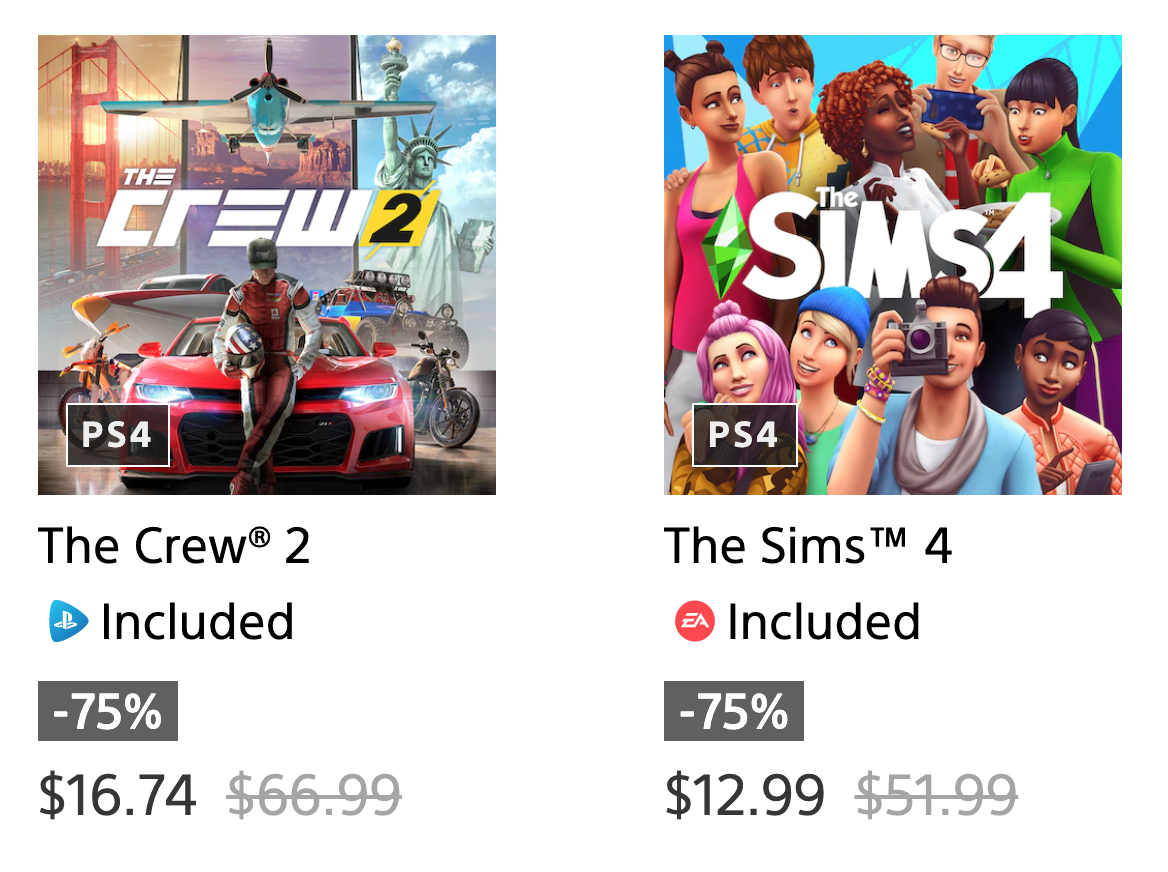1168x872 pixels.
Task: Click the crossed-out $66.99 original price
Action: click(314, 795)
